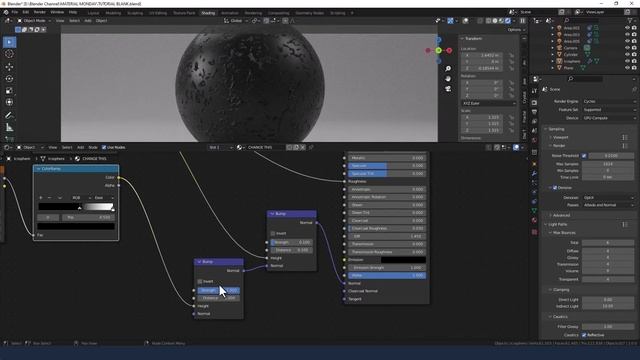Viewport: 640px width, 360px height.
Task: Toggle the camera view icon in viewport
Action: (448, 88)
